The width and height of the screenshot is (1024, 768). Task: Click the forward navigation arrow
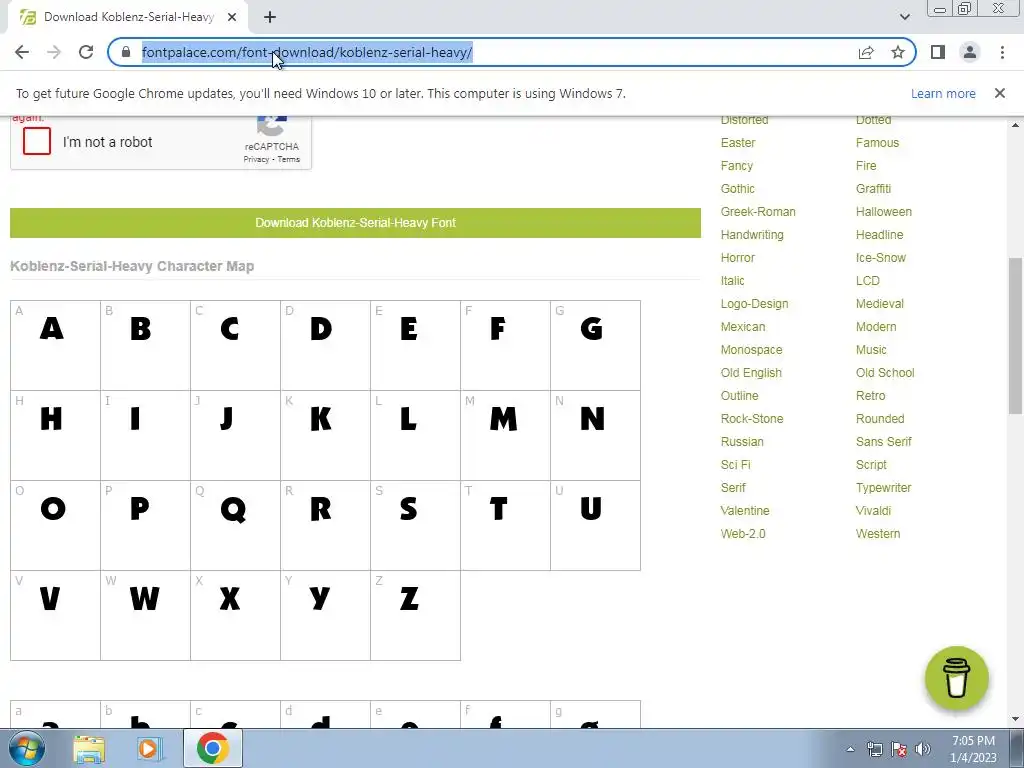tap(54, 52)
